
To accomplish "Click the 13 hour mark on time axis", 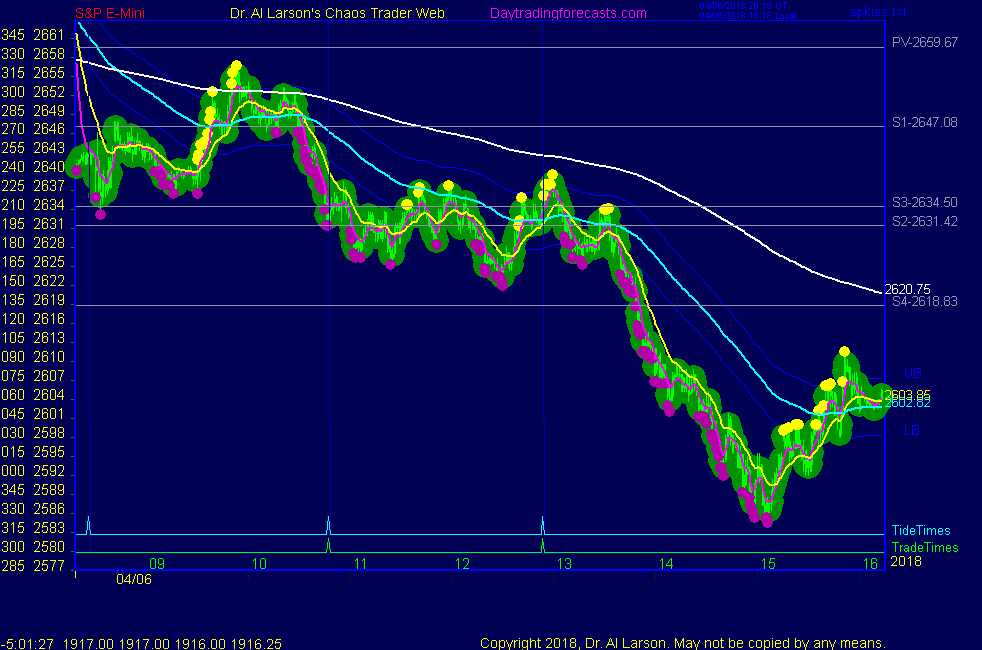I will [x=564, y=564].
